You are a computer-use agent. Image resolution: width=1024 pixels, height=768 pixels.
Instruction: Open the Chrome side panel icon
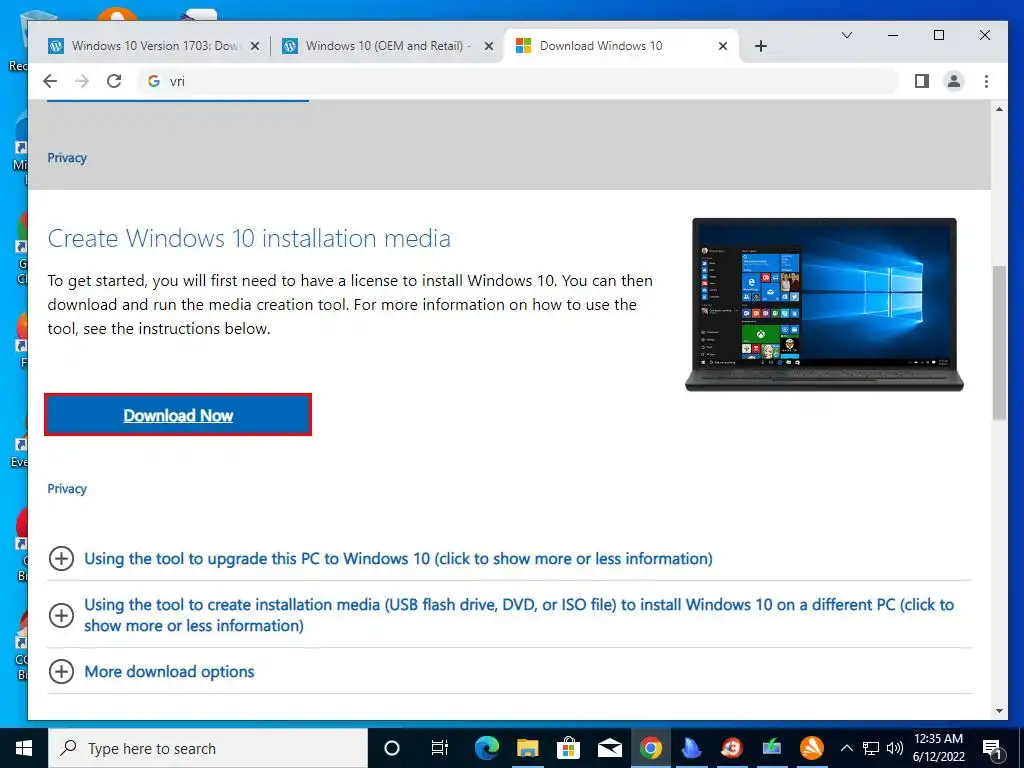pyautogui.click(x=921, y=81)
